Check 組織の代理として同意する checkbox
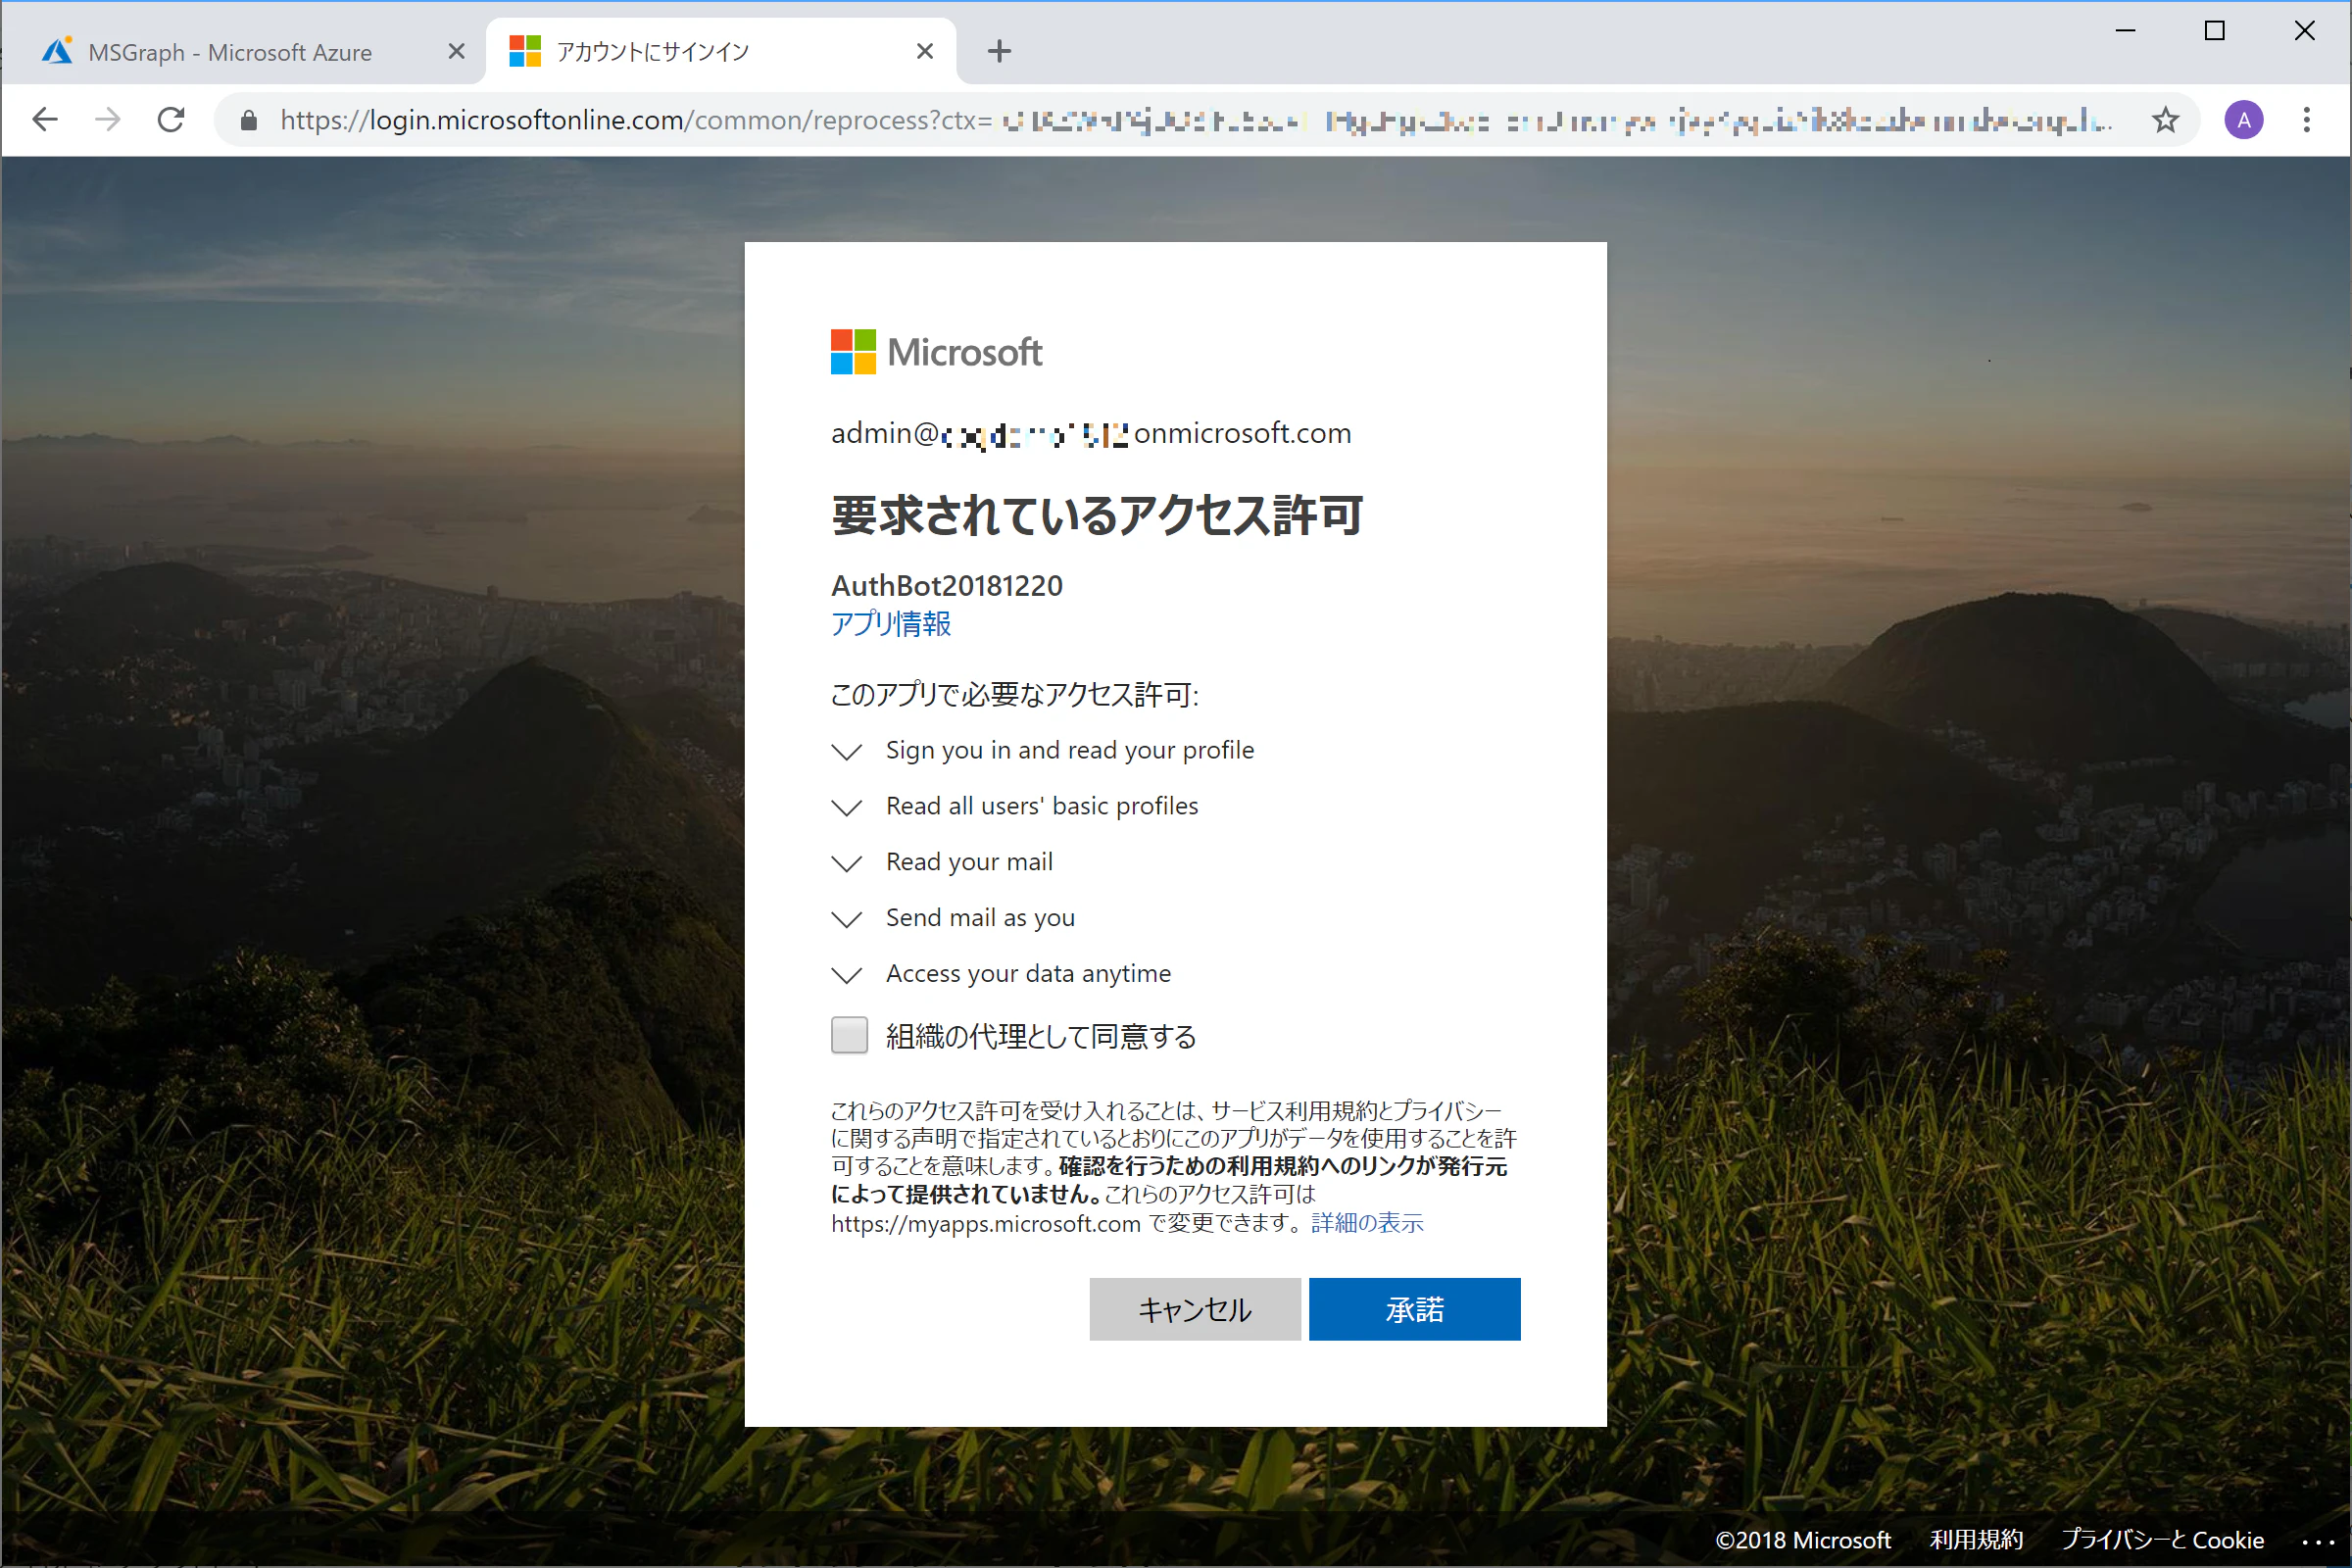Screen dimensions: 2352x1568 (849, 1035)
